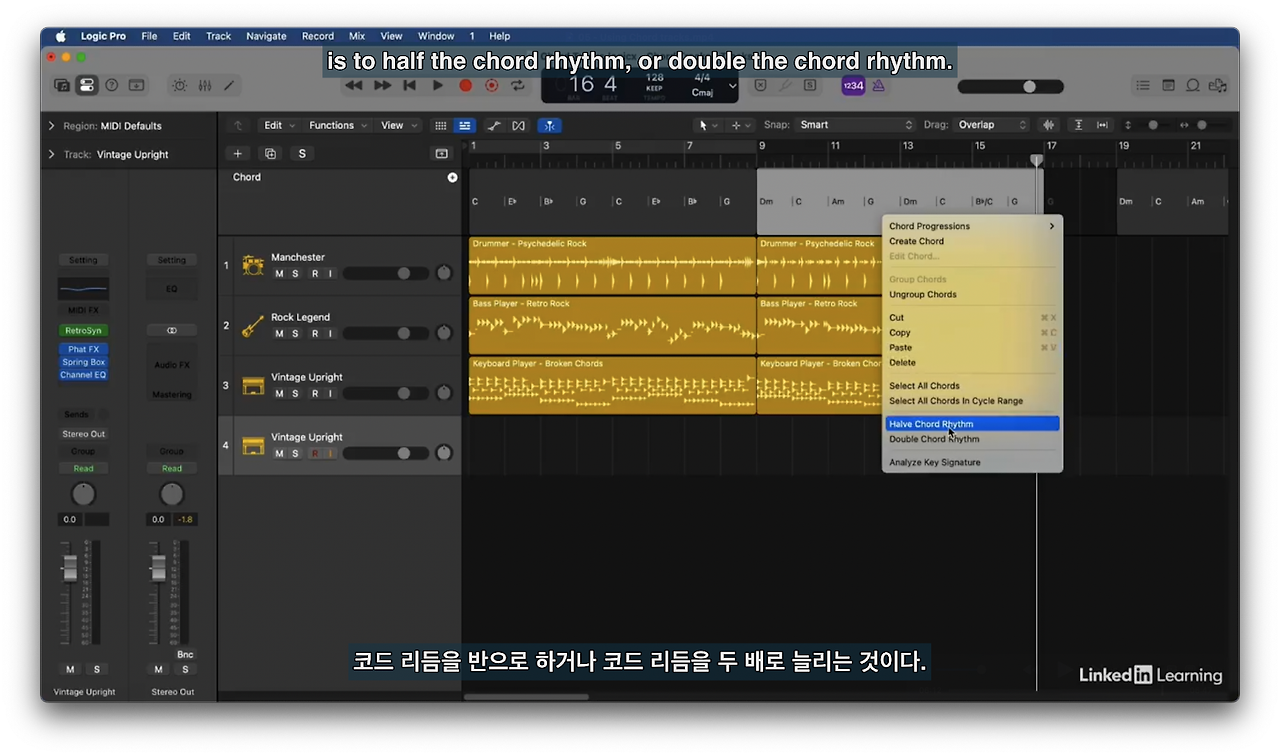Open the Edit dropdown in tracks area
Image resolution: width=1280 pixels, height=756 pixels.
point(278,125)
